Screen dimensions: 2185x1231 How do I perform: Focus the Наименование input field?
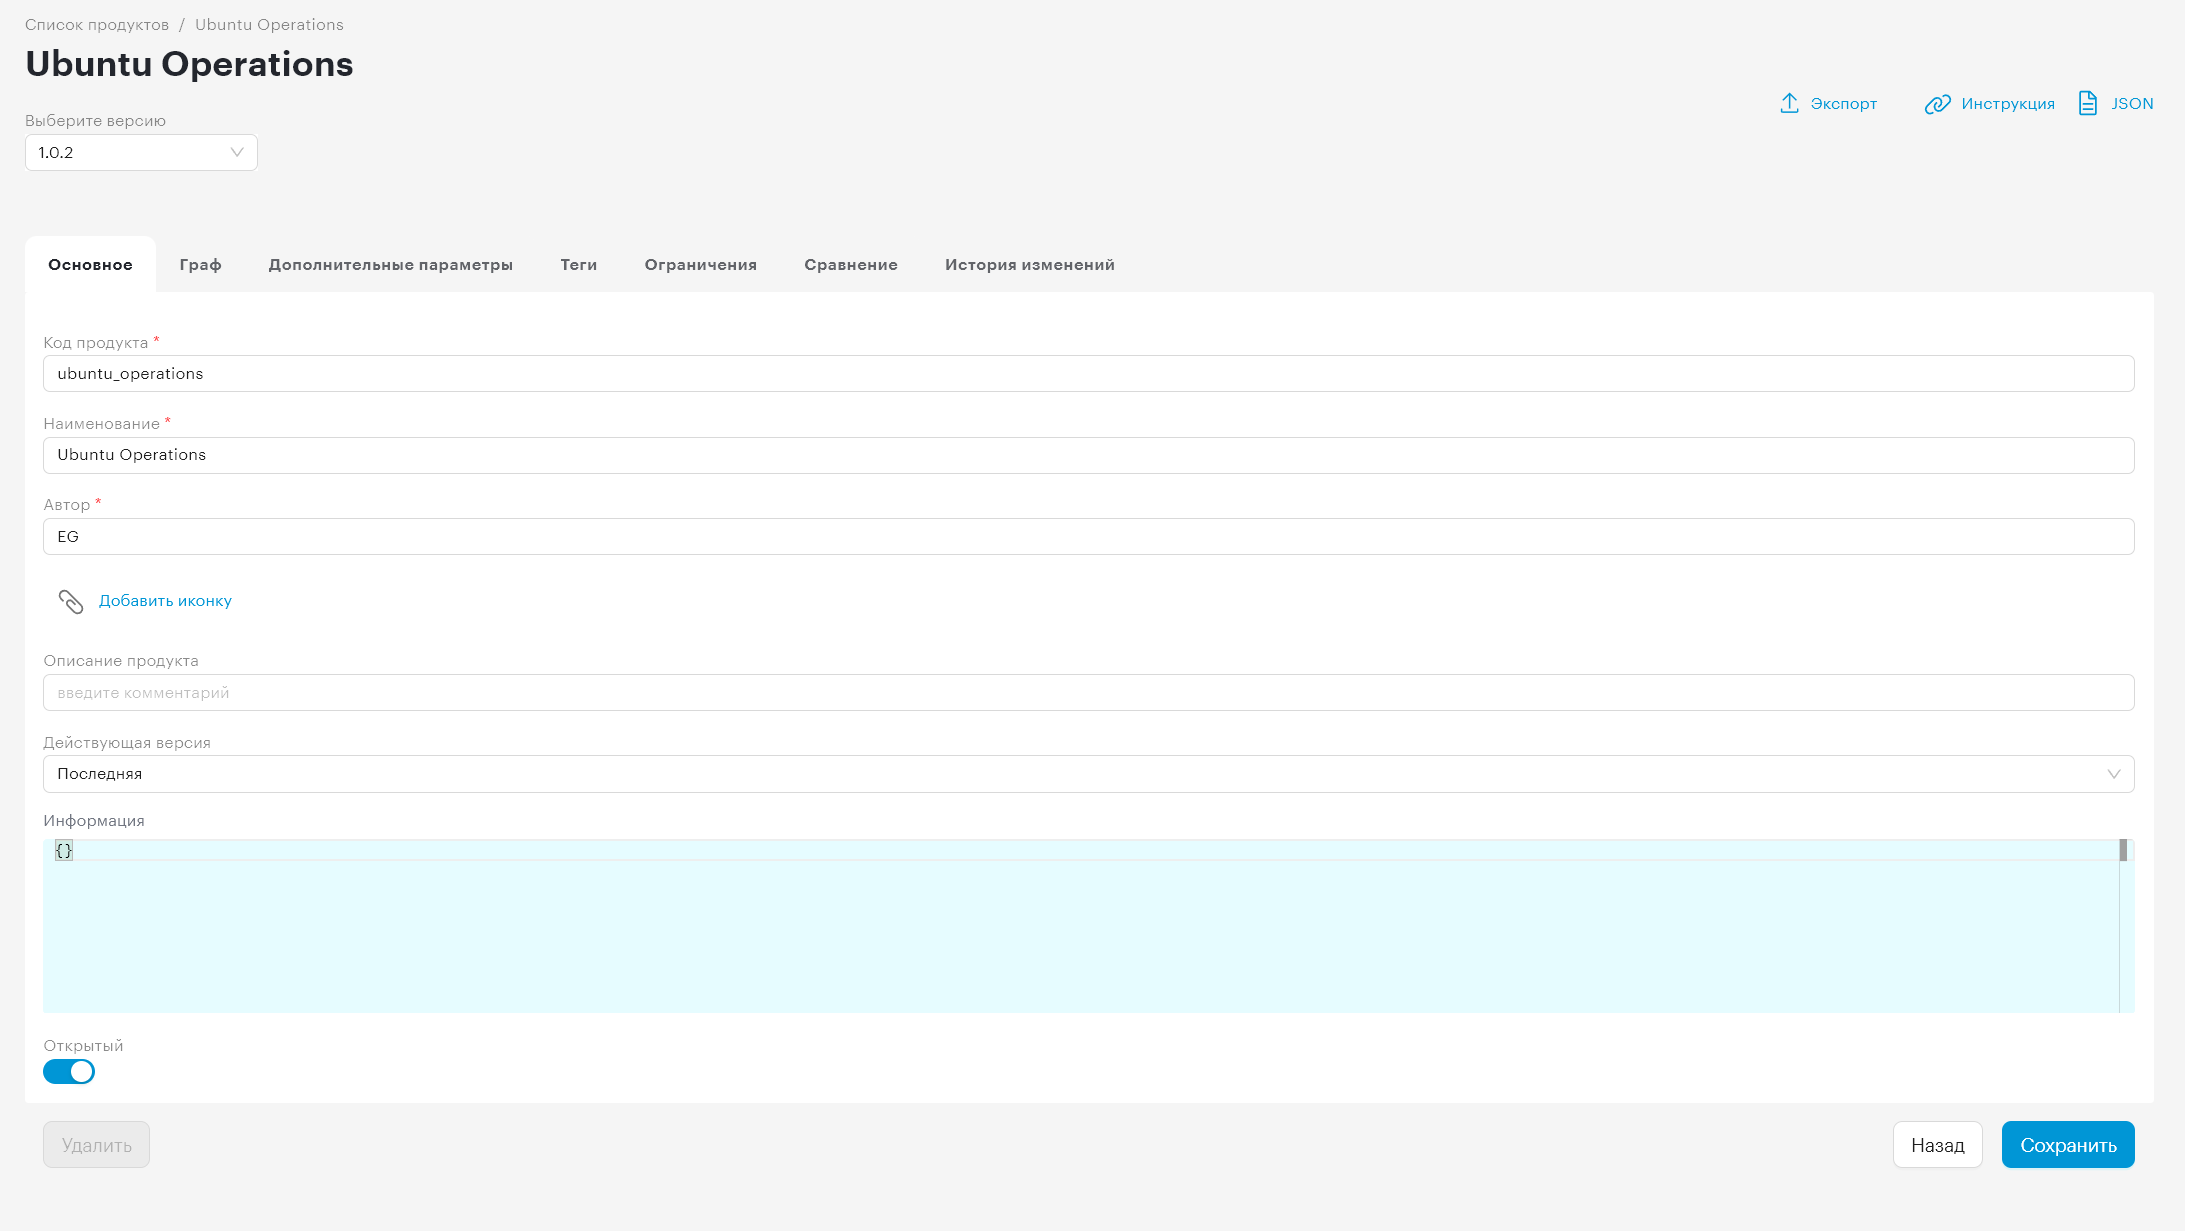pyautogui.click(x=1088, y=455)
